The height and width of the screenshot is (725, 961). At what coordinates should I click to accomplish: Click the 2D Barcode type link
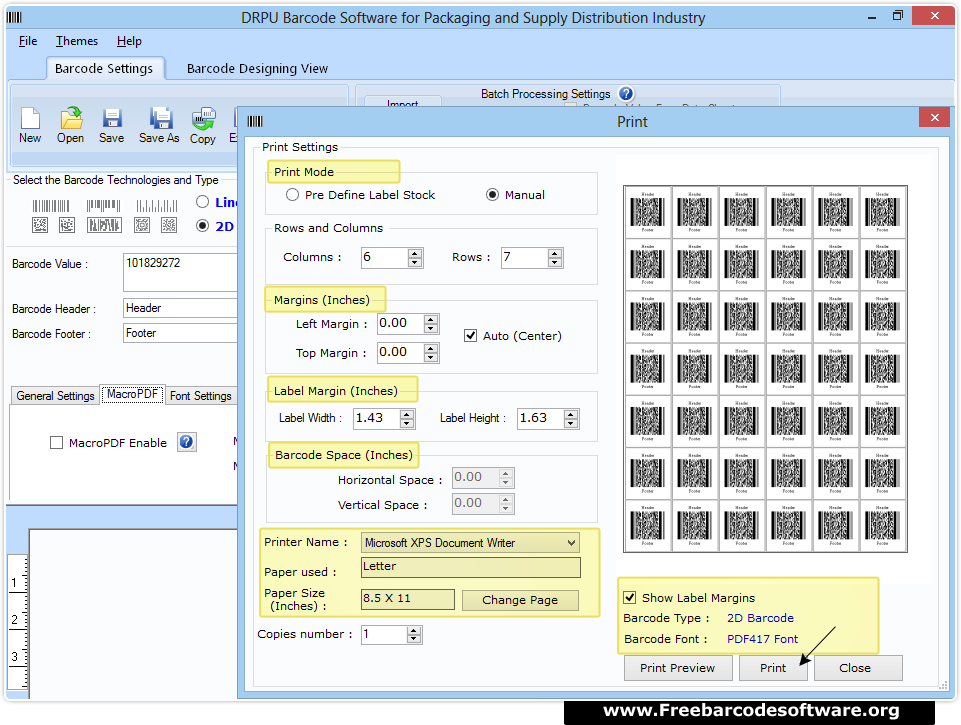point(760,618)
